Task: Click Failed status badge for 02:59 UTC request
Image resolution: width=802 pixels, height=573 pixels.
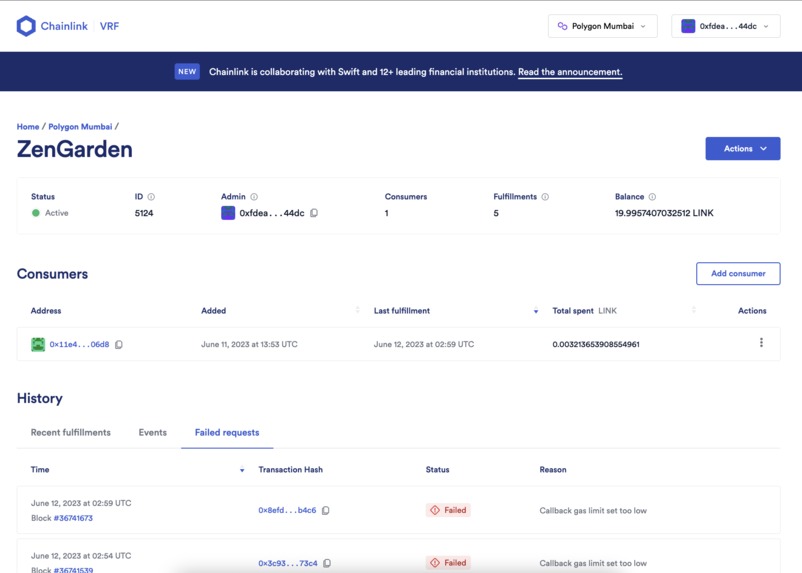Action: (448, 510)
